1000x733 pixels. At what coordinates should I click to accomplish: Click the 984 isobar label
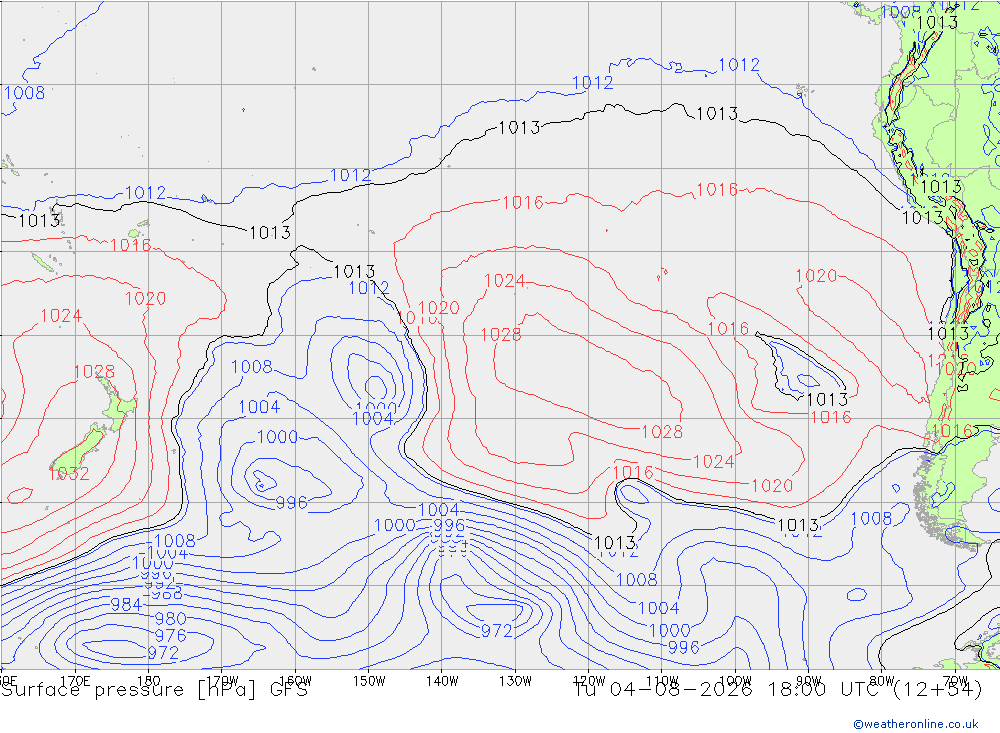pyautogui.click(x=126, y=604)
